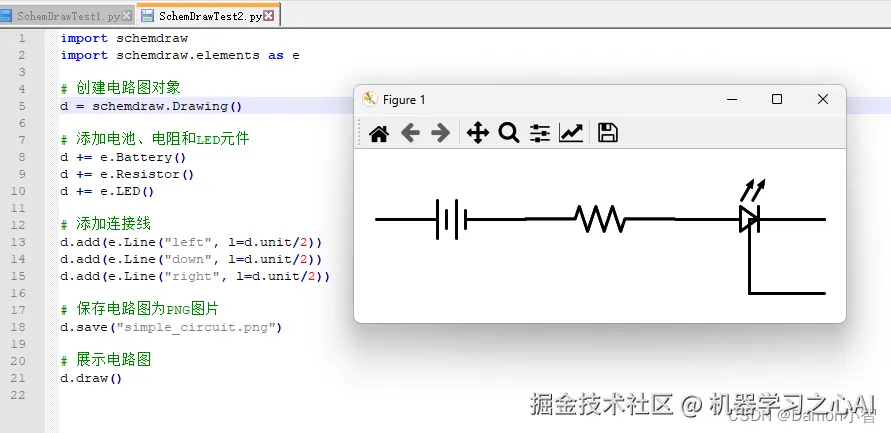Click comment '# 添加连接线'
This screenshot has width=891, height=433.
click(106, 224)
